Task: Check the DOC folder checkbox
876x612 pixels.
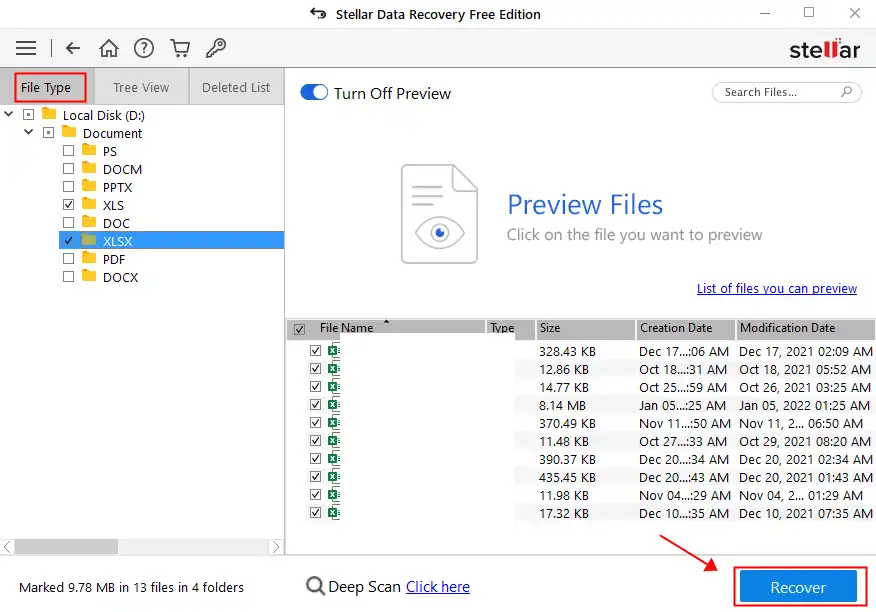Action: [68, 222]
